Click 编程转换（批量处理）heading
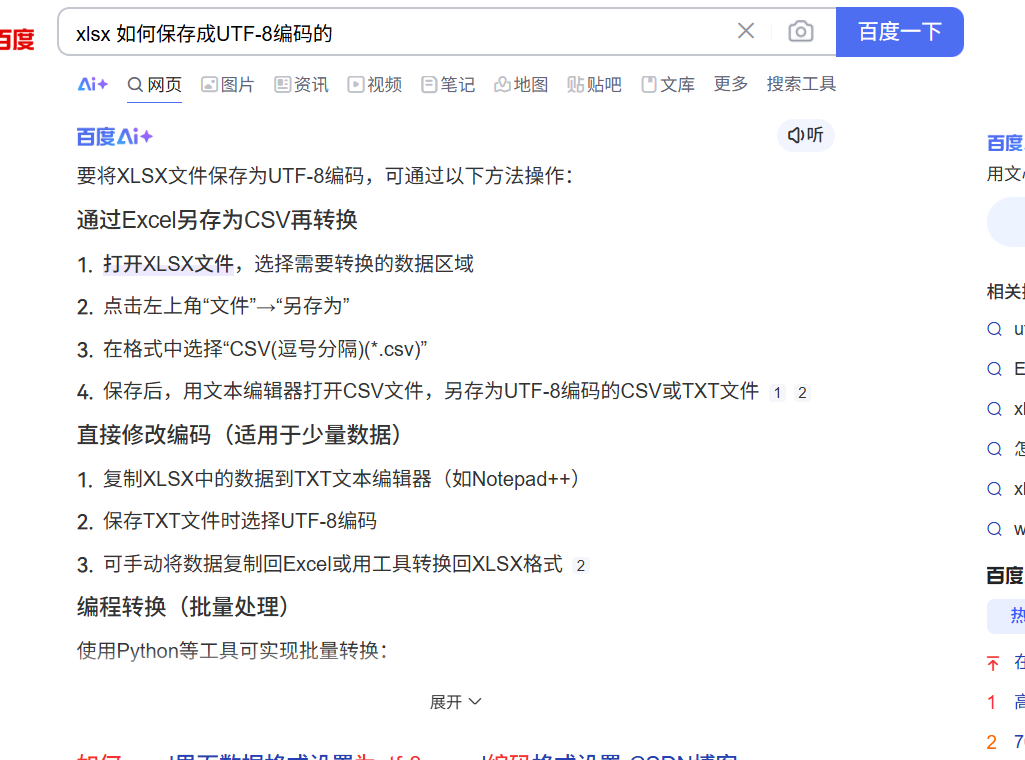The width and height of the screenshot is (1025, 760). coord(183,606)
